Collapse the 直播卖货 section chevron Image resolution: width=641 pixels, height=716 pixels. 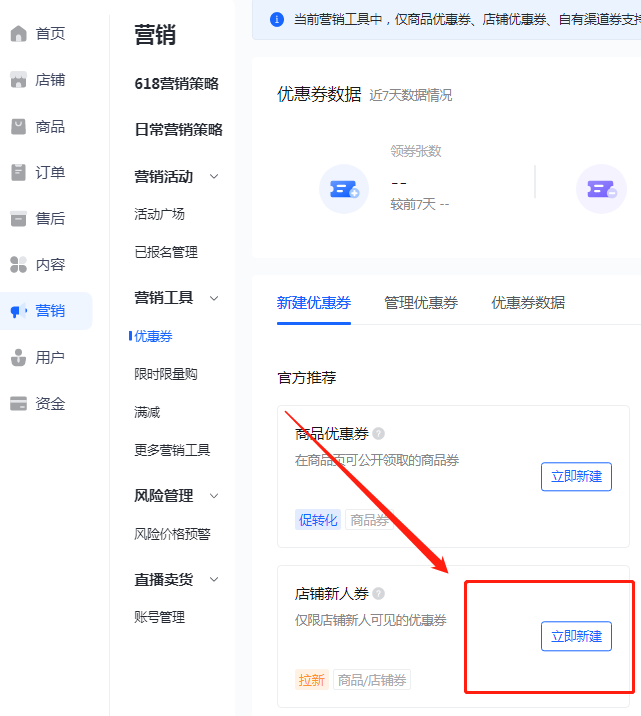click(214, 580)
